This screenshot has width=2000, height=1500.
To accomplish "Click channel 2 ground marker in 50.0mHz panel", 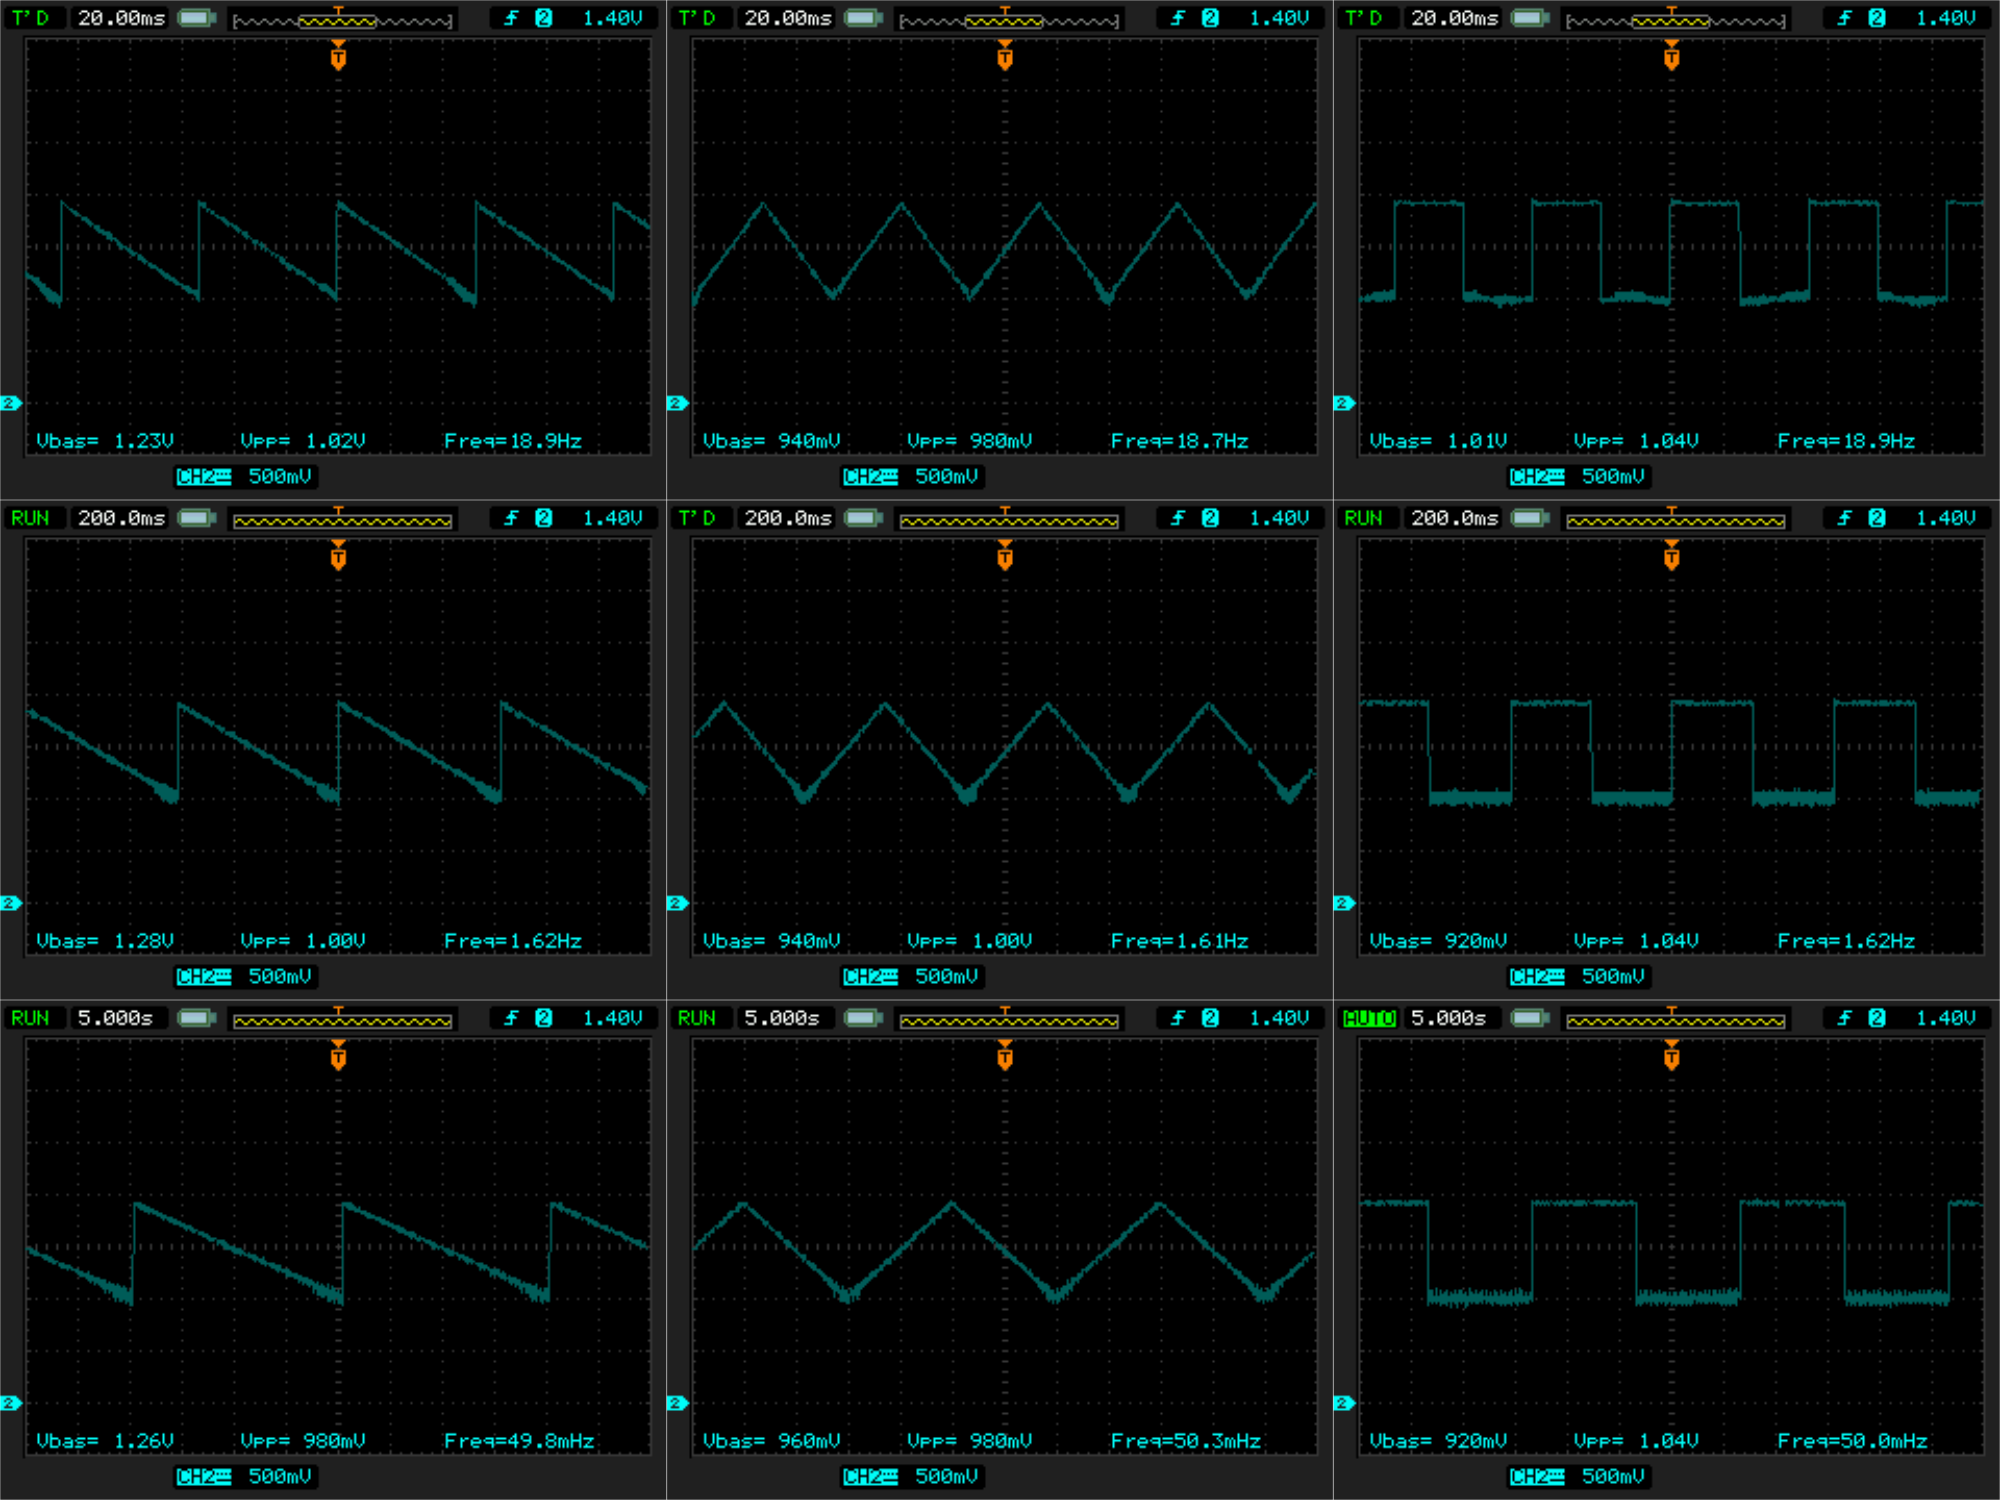I will (x=1345, y=1403).
